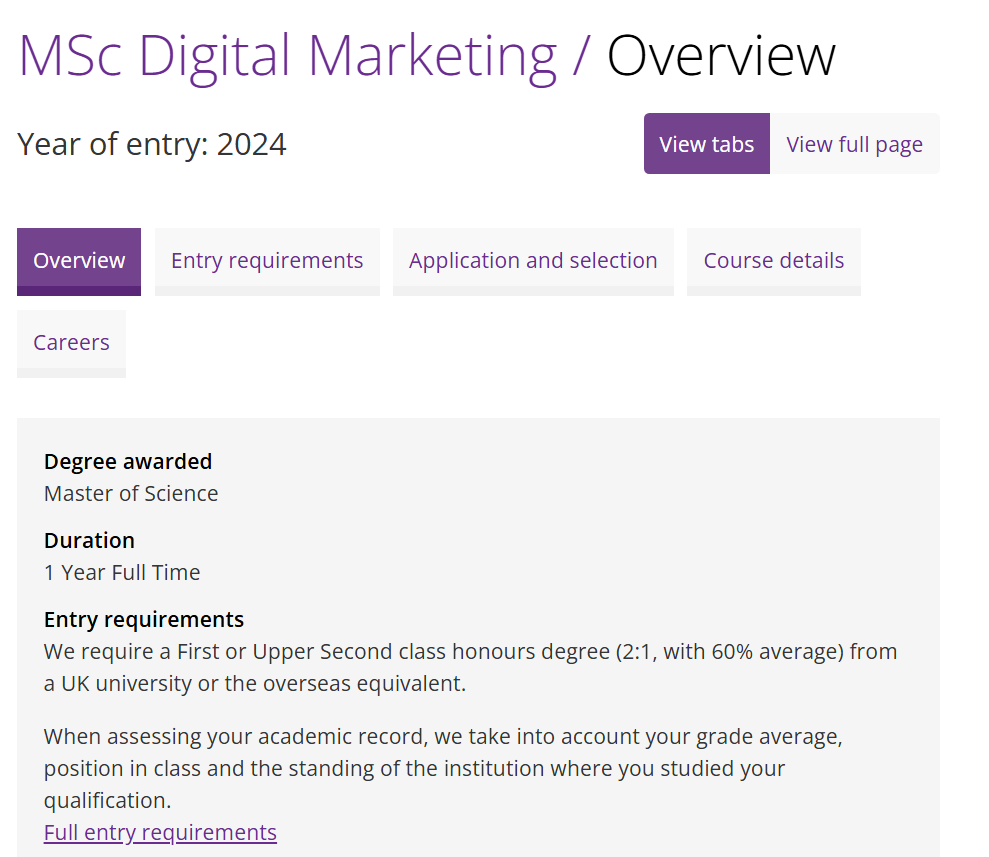
Task: Open the Careers tab
Action: pos(71,343)
